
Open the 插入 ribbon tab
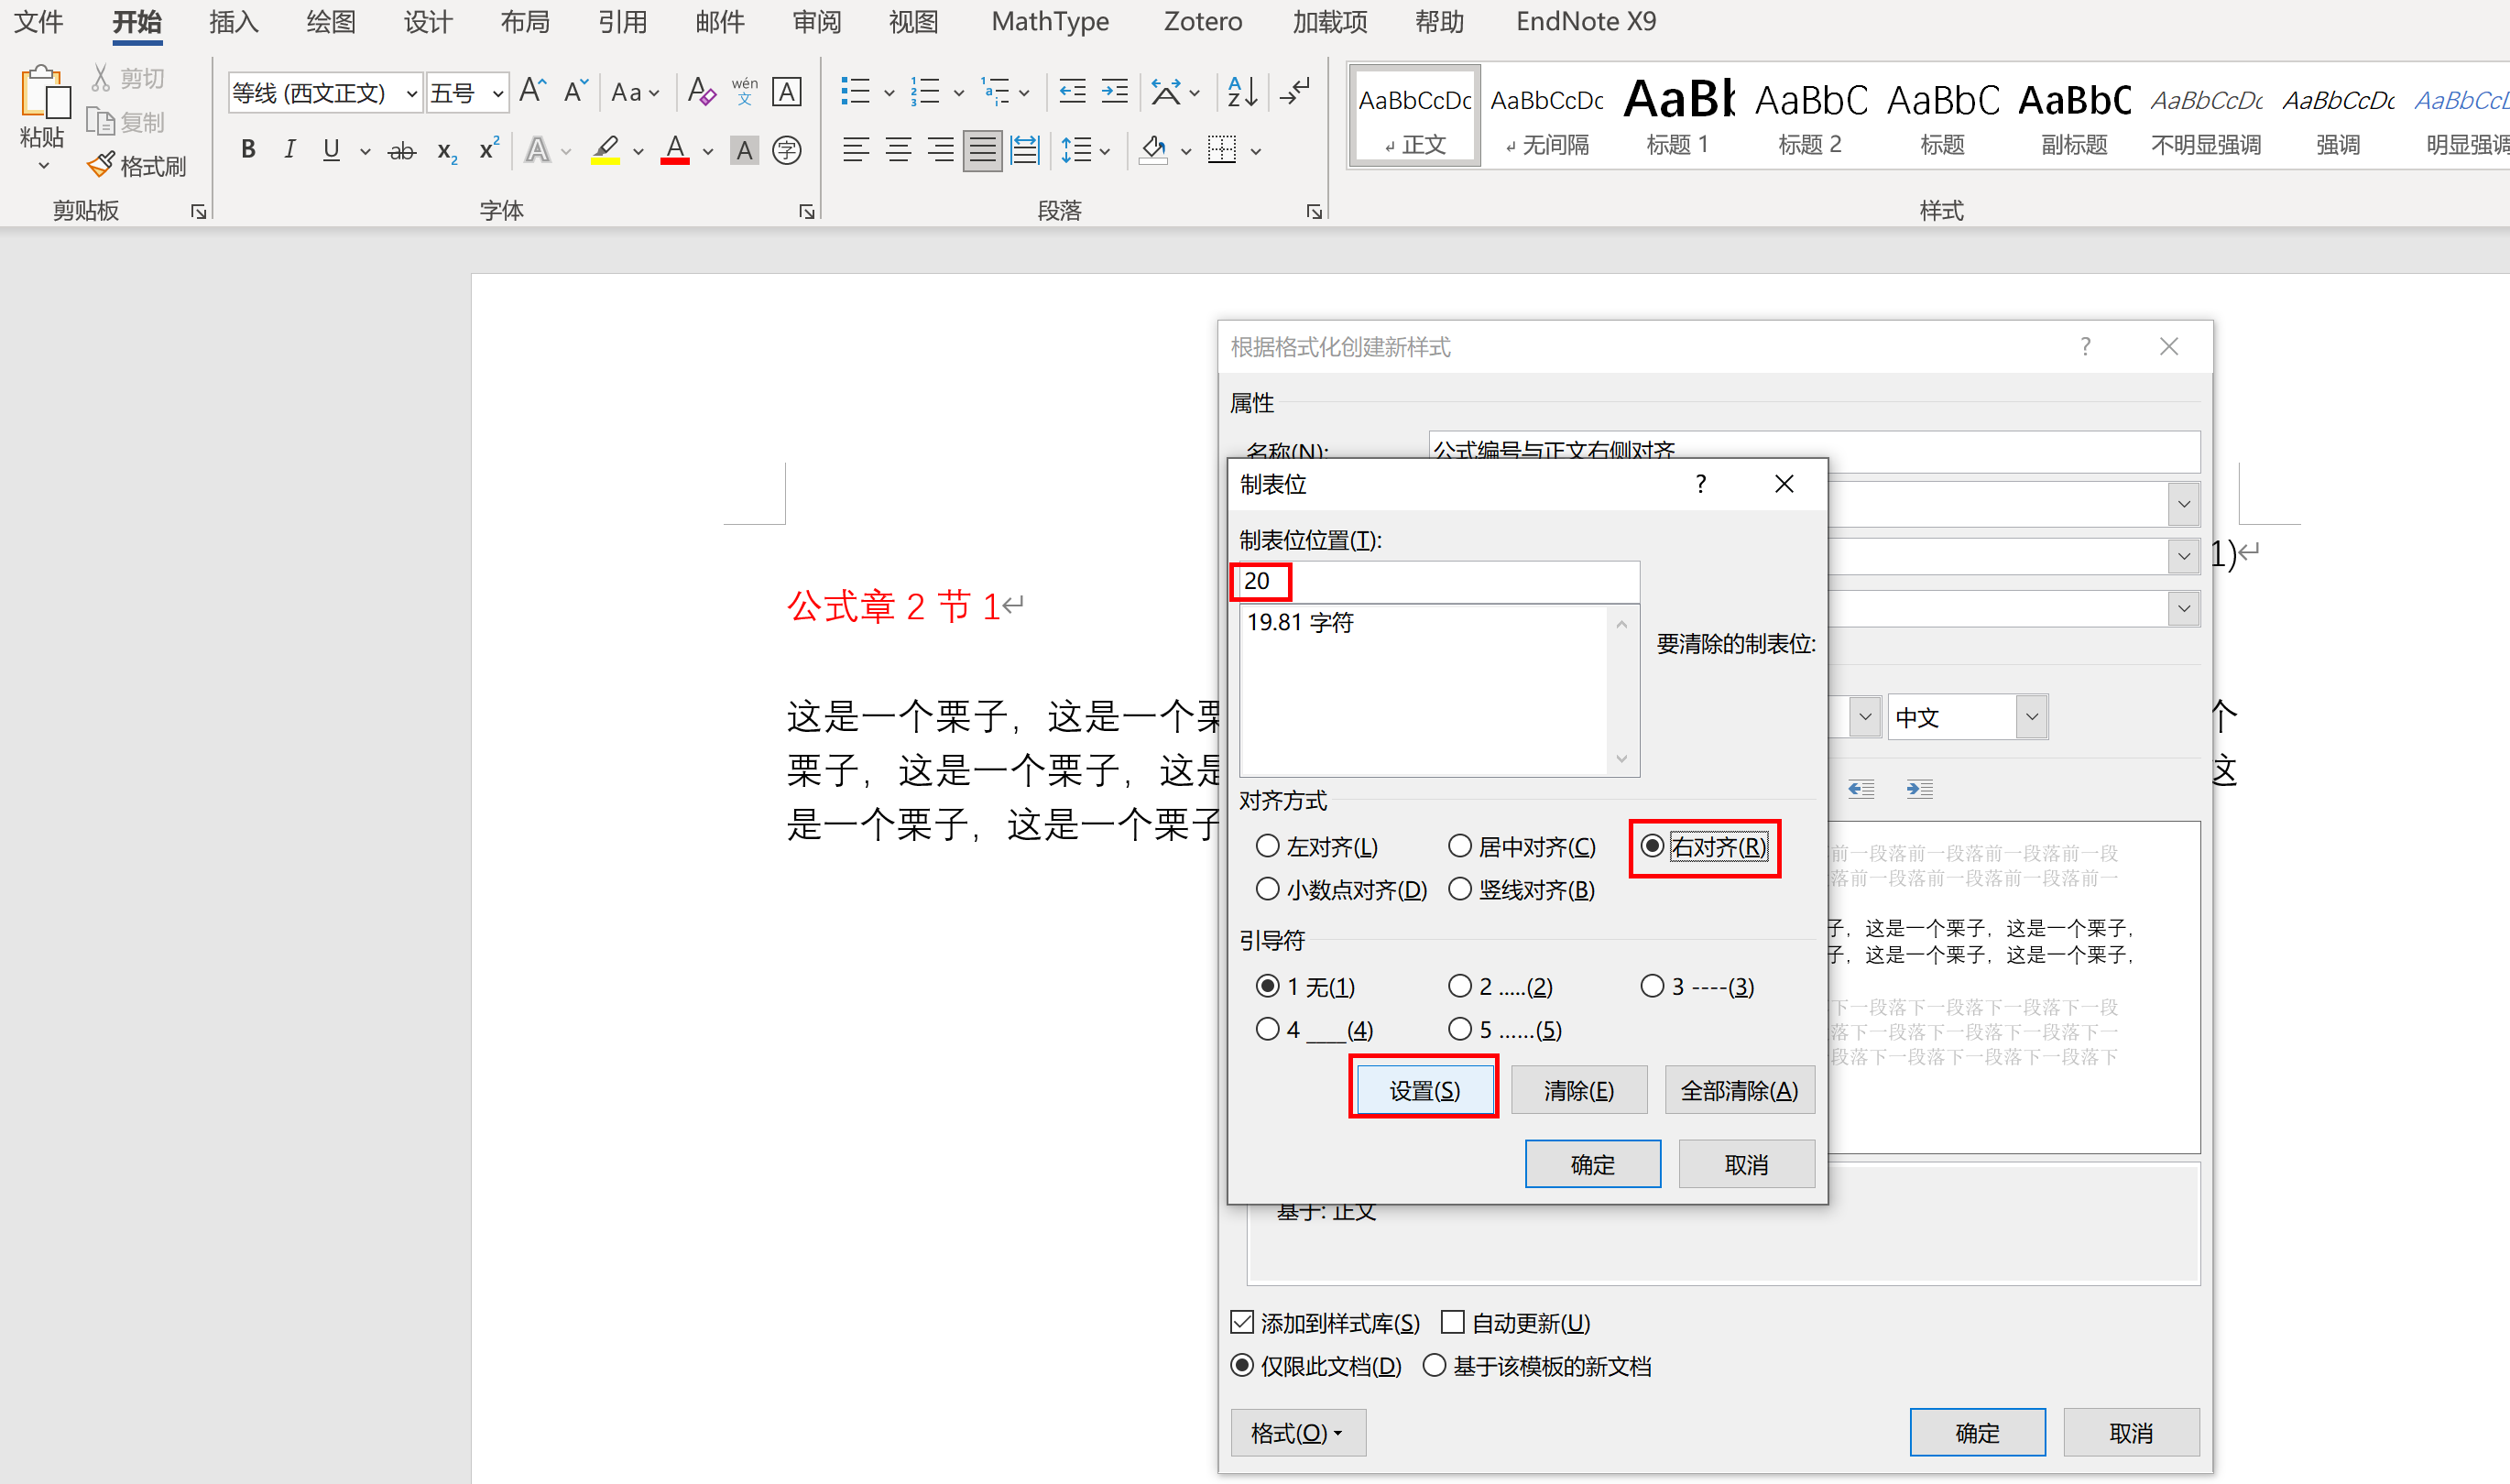pos(233,21)
